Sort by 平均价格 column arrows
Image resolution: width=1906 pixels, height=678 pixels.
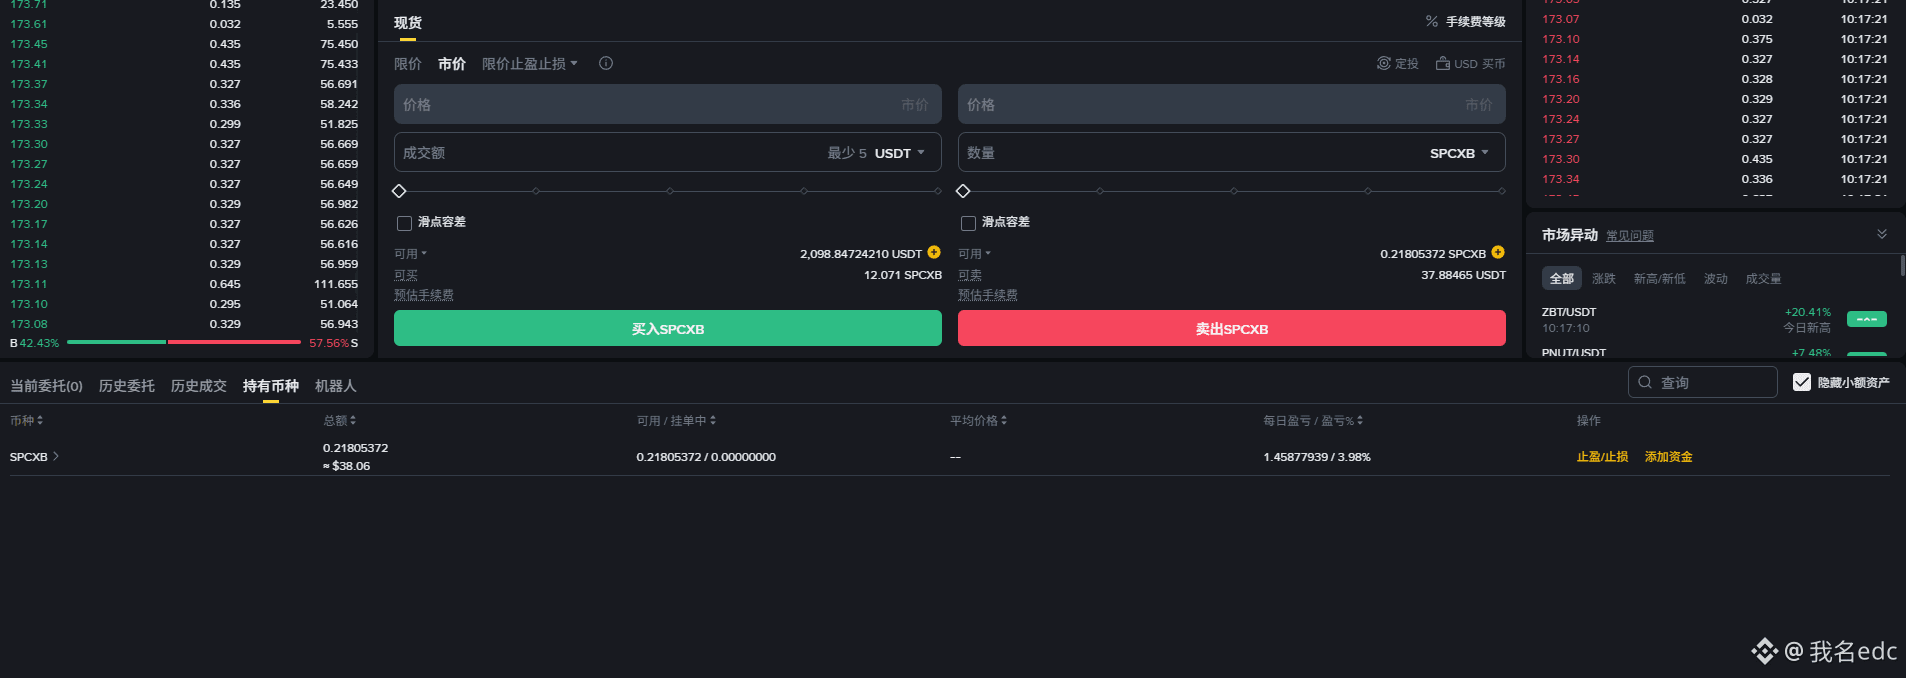1004,421
